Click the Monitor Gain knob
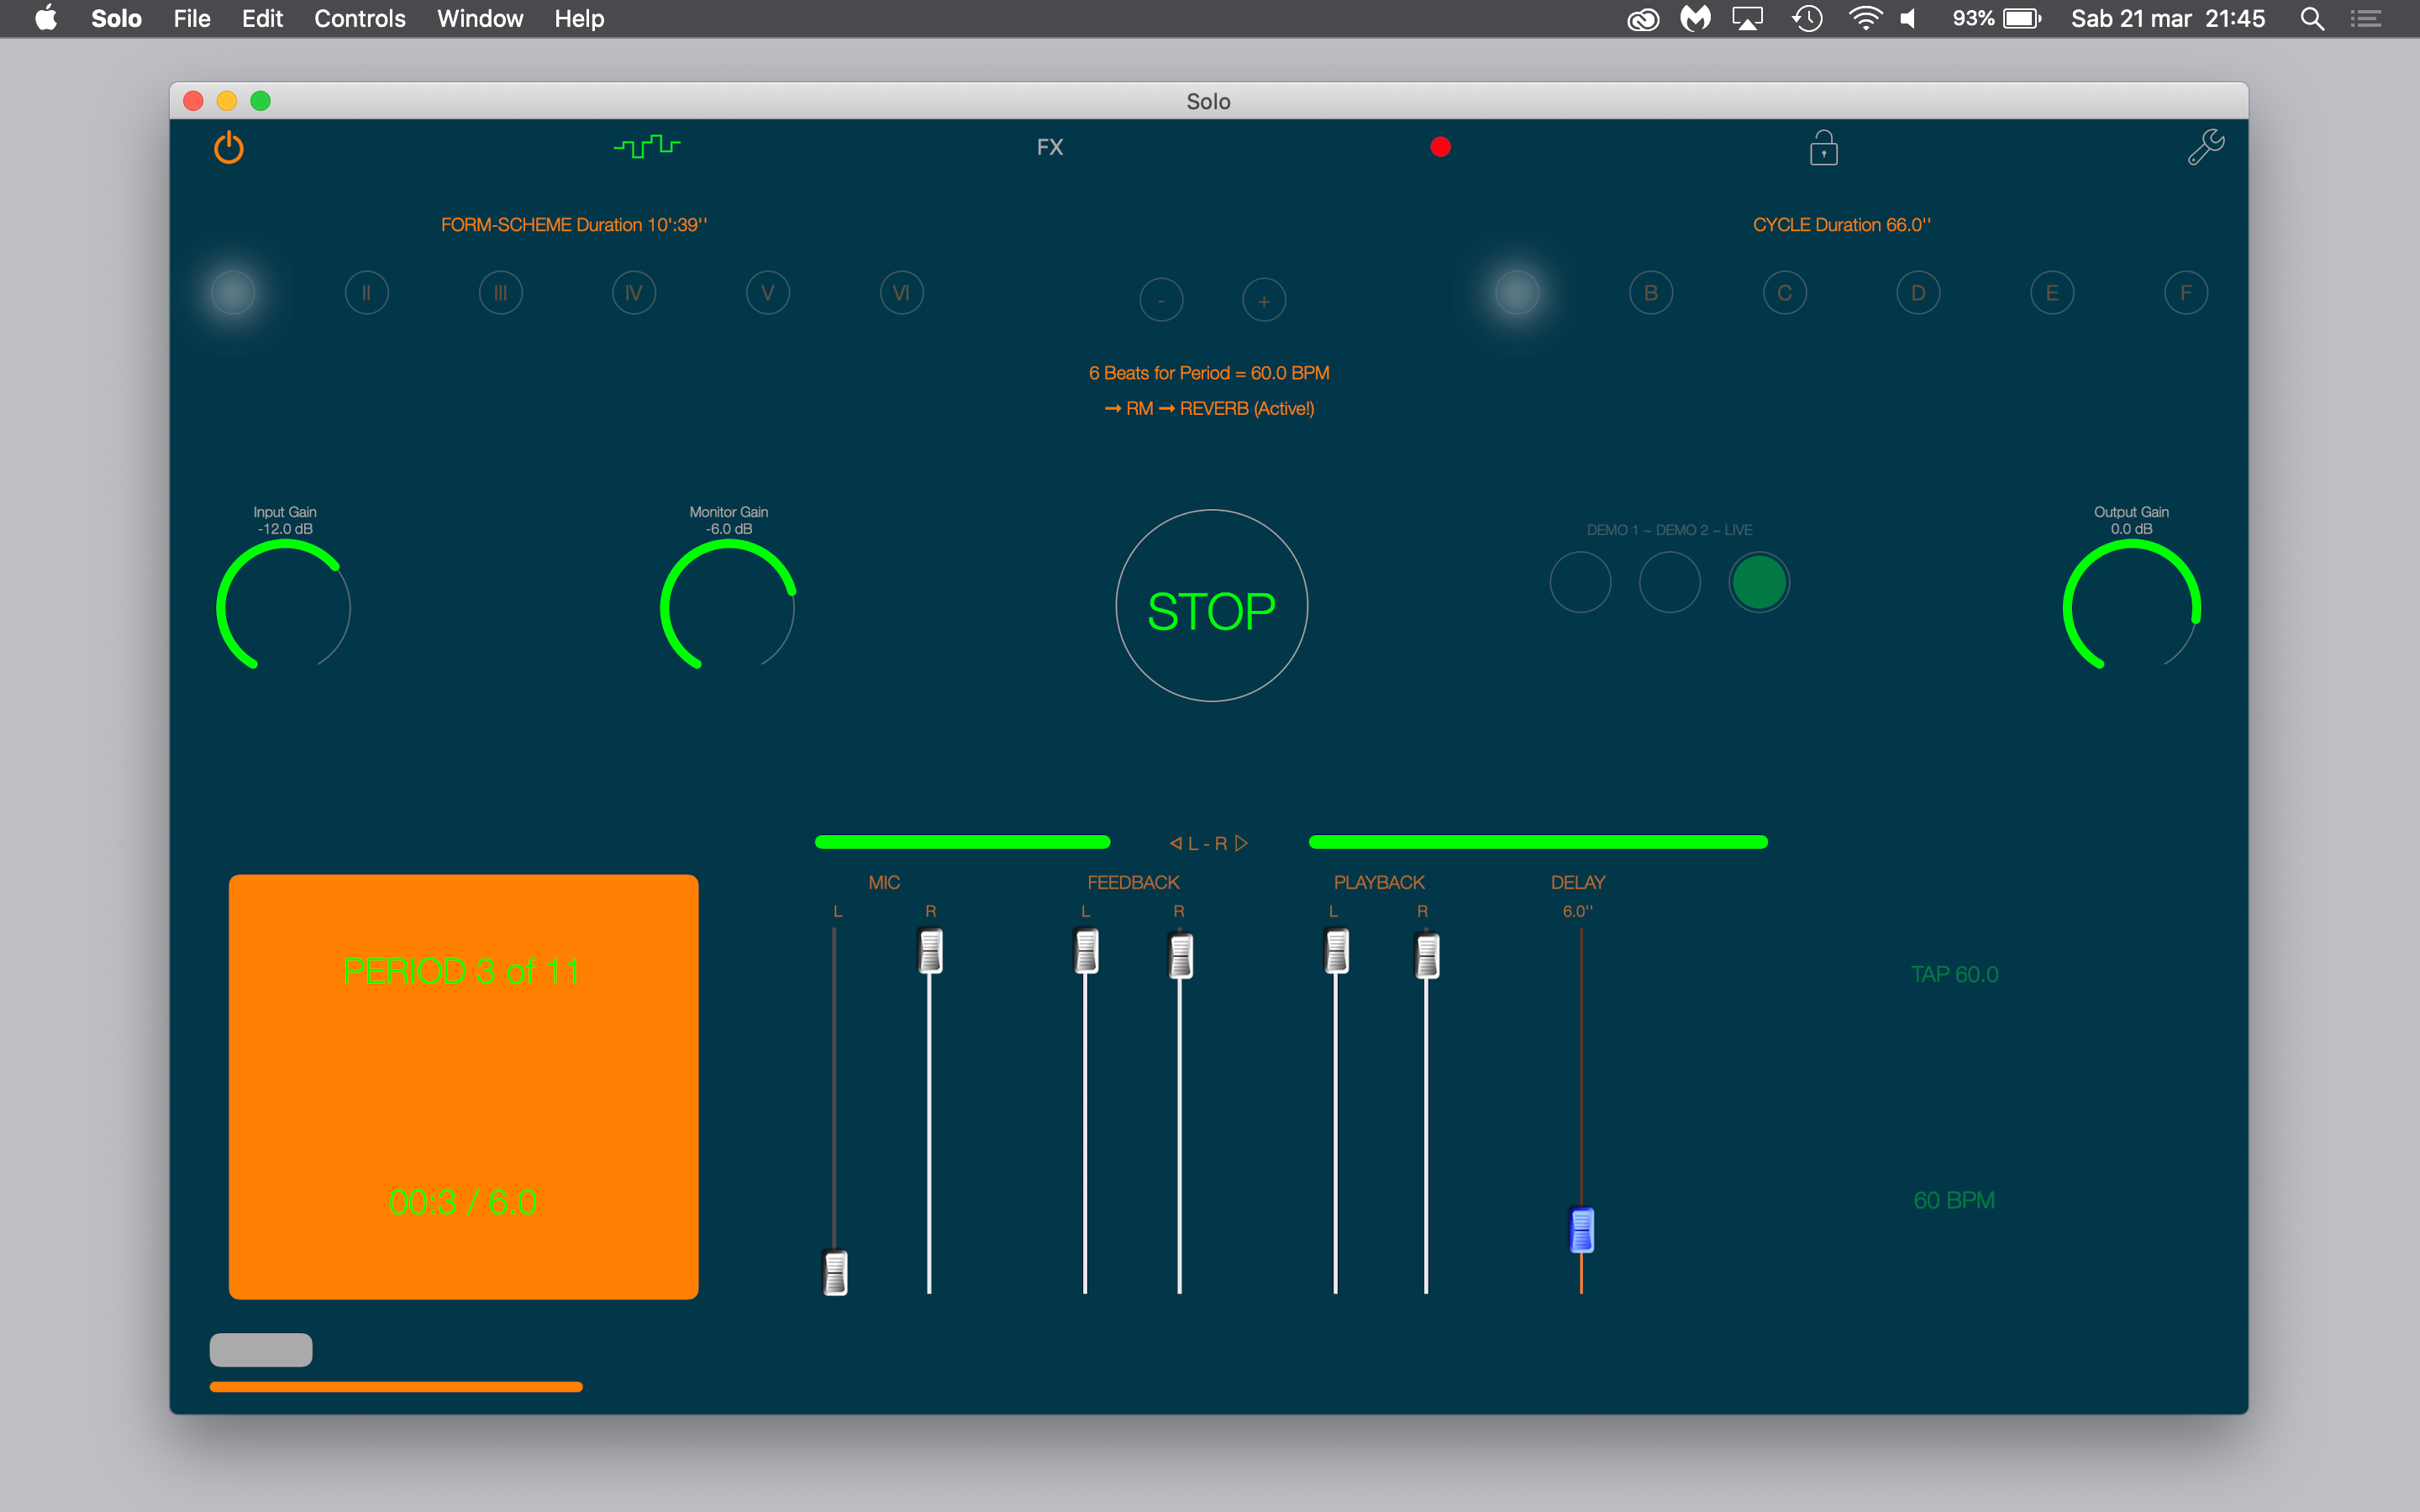Image resolution: width=2420 pixels, height=1512 pixels. pos(728,606)
